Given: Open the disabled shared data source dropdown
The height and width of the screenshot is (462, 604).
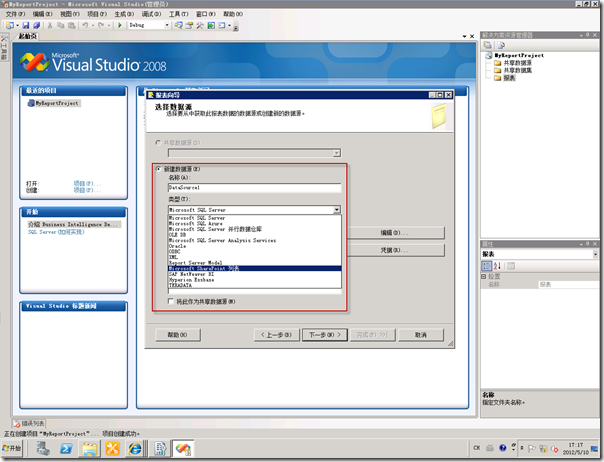Looking at the screenshot, I should [337, 153].
